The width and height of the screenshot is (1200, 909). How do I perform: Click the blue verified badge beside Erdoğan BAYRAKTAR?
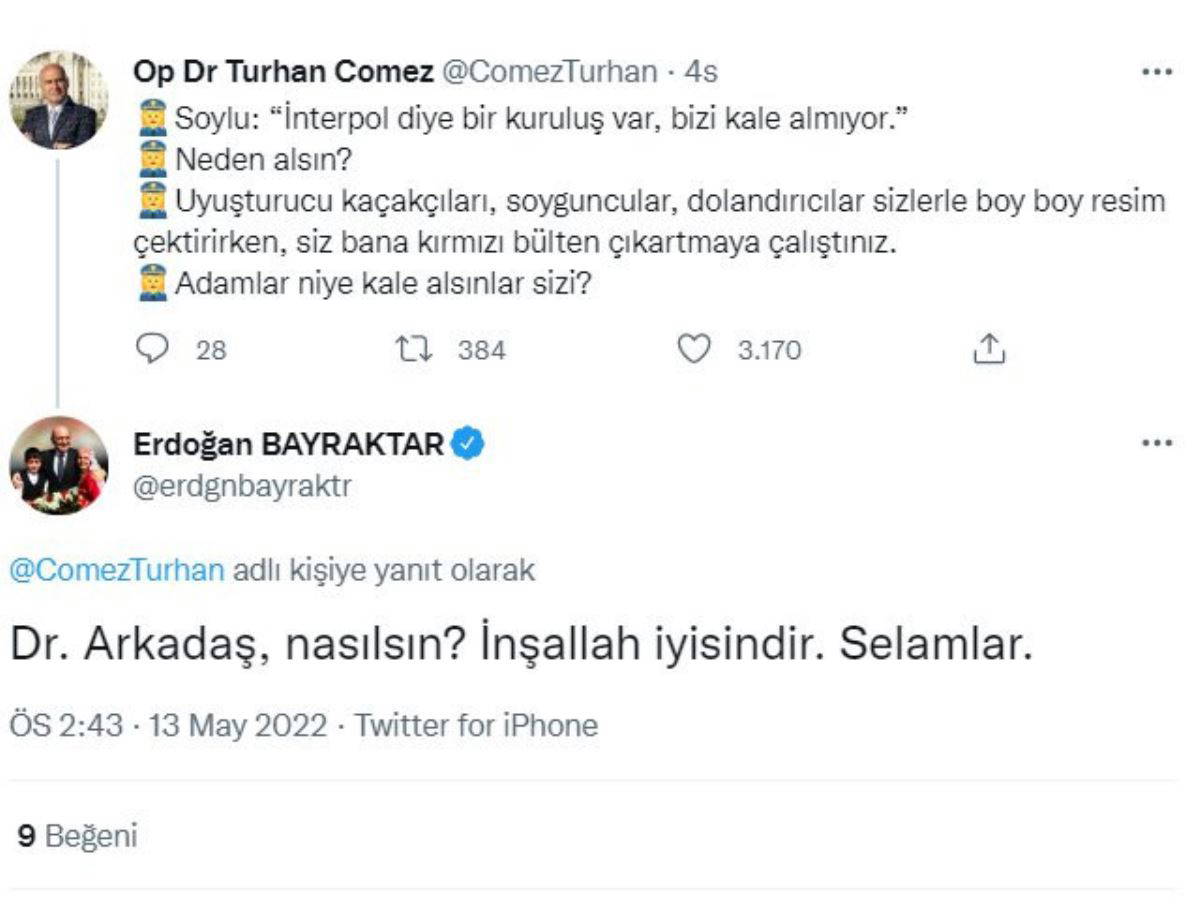(467, 443)
